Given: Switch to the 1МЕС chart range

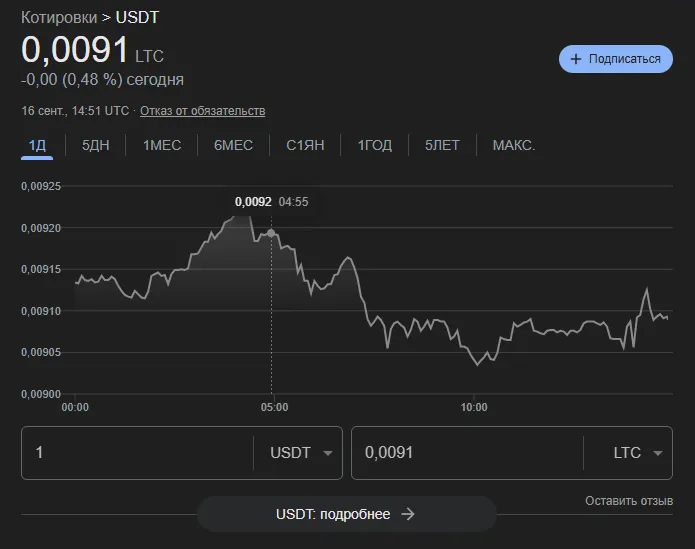Looking at the screenshot, I should coord(162,145).
